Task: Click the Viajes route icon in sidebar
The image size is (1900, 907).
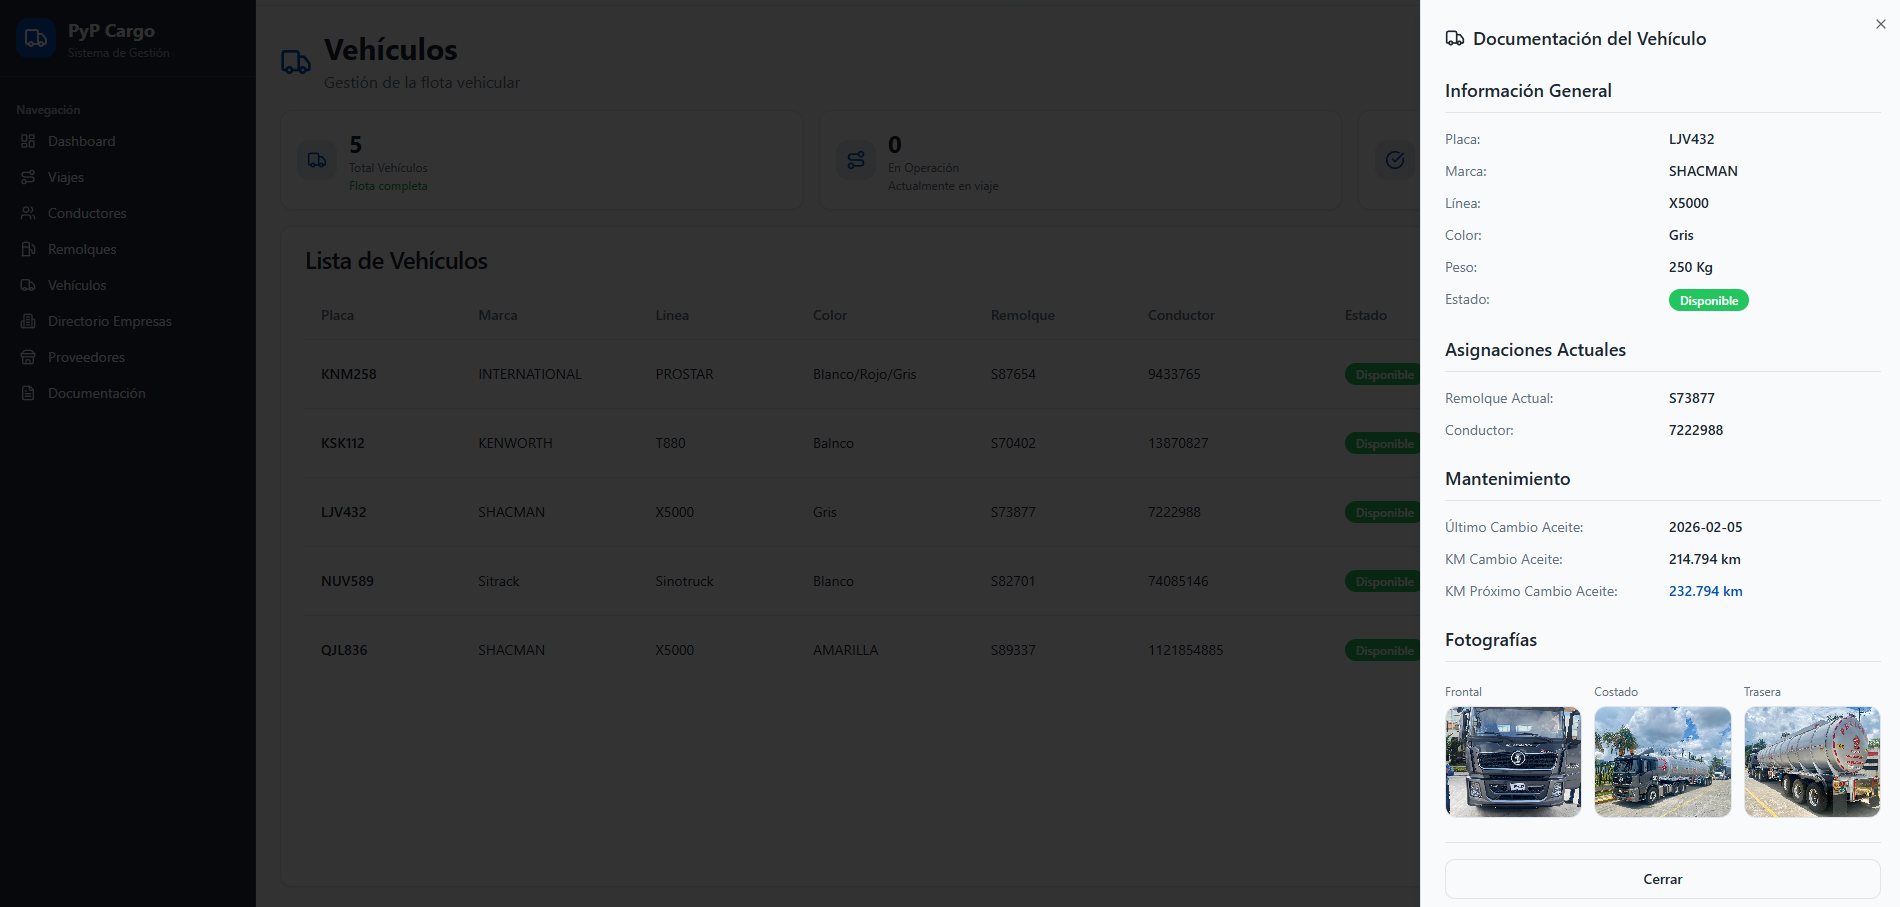Action: pyautogui.click(x=28, y=177)
